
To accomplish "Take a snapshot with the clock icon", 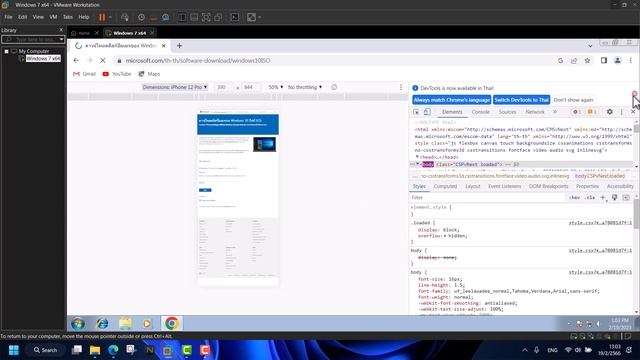I will 141,17.
